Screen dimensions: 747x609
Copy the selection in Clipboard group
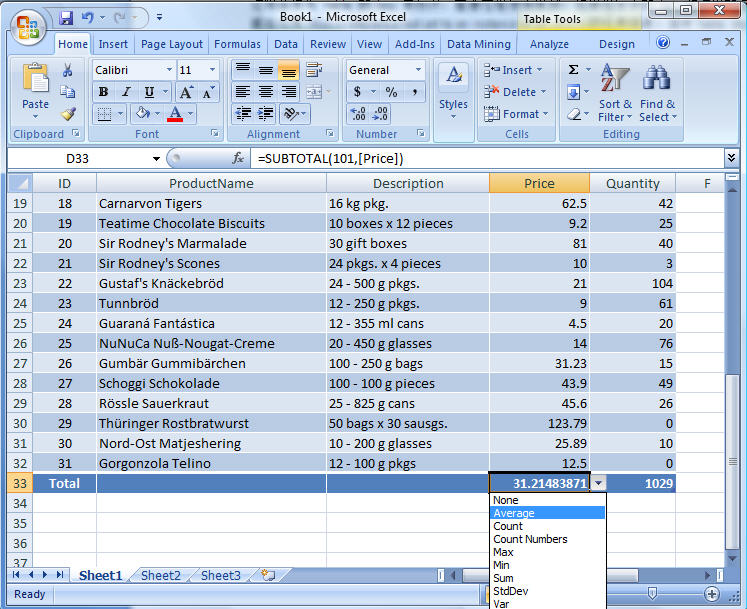pos(68,91)
